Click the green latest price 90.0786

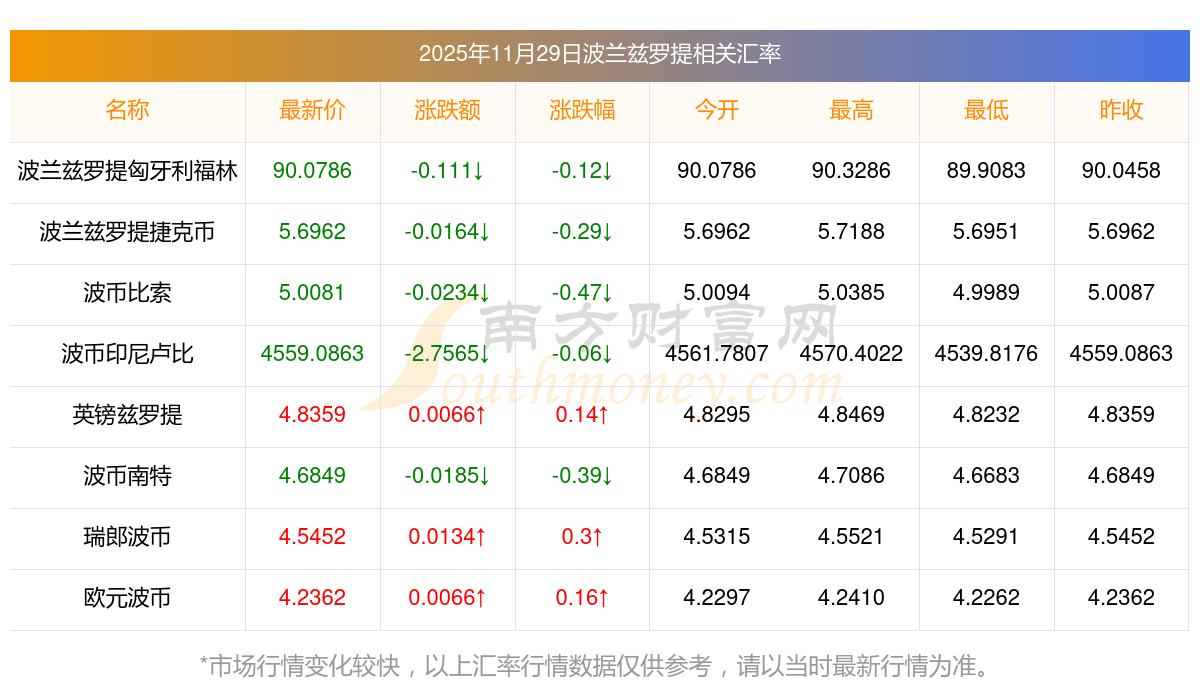(x=312, y=171)
